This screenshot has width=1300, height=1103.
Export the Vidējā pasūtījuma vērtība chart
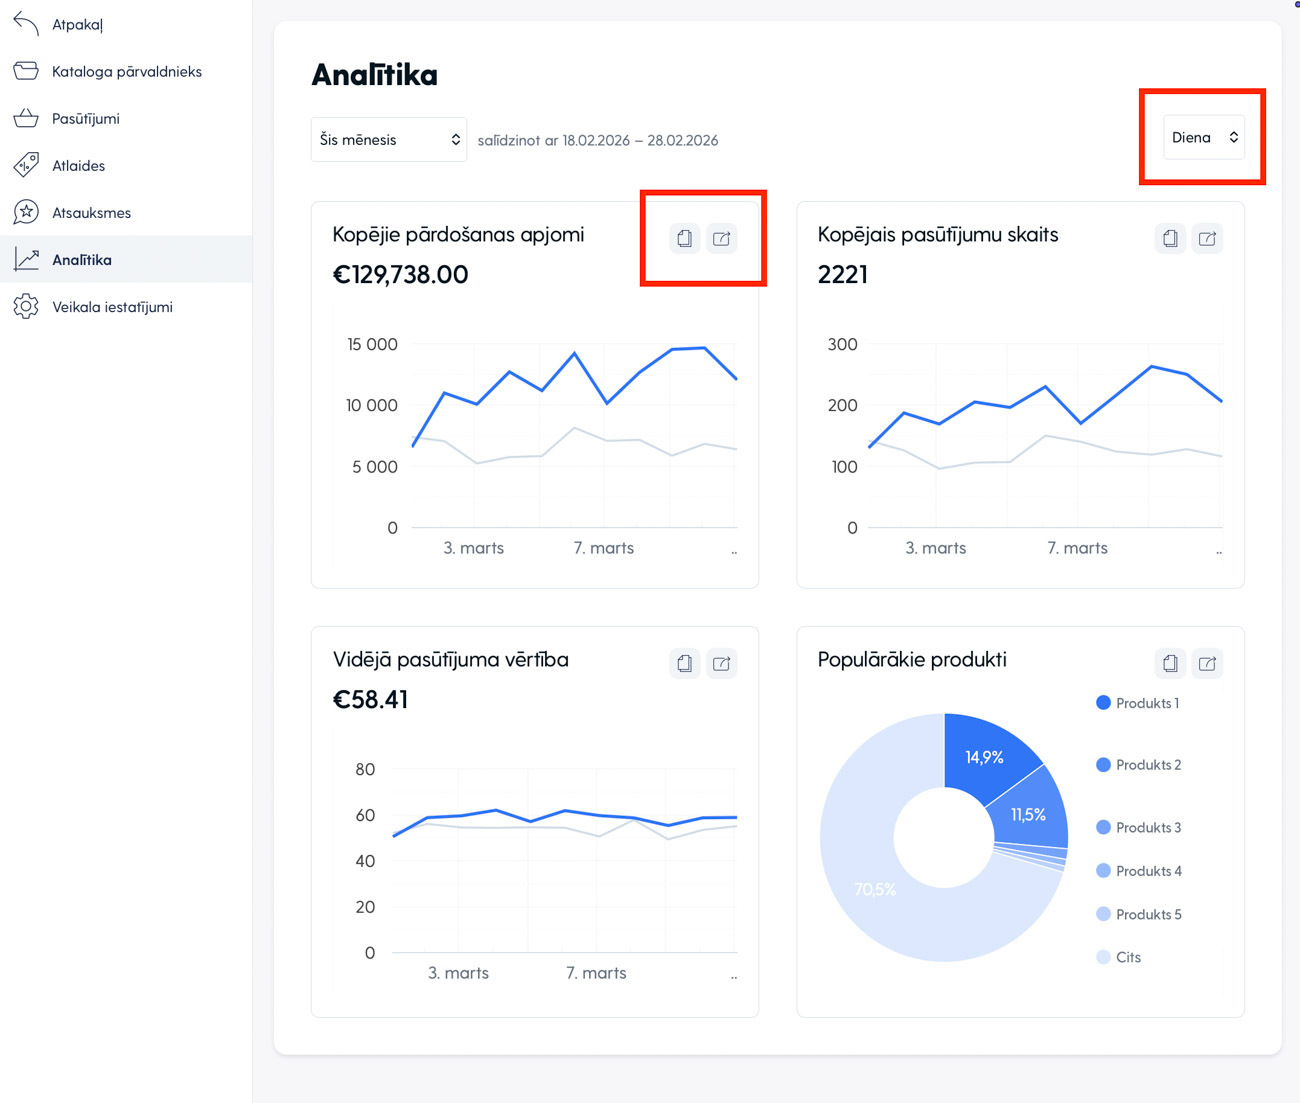pyautogui.click(x=721, y=664)
